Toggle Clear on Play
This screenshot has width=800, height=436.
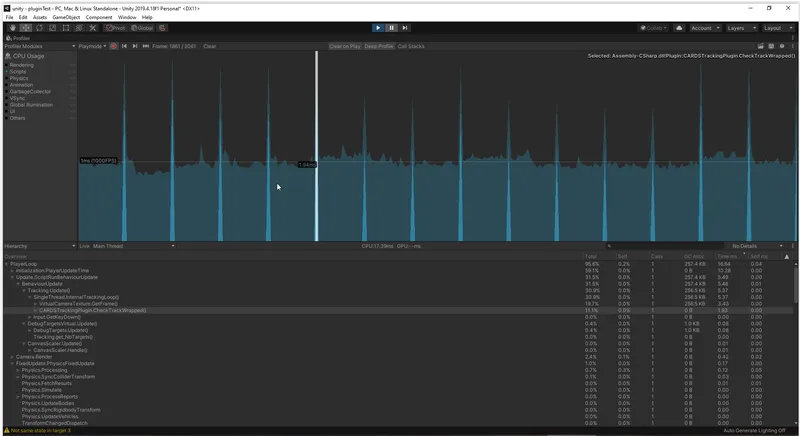tap(345, 46)
